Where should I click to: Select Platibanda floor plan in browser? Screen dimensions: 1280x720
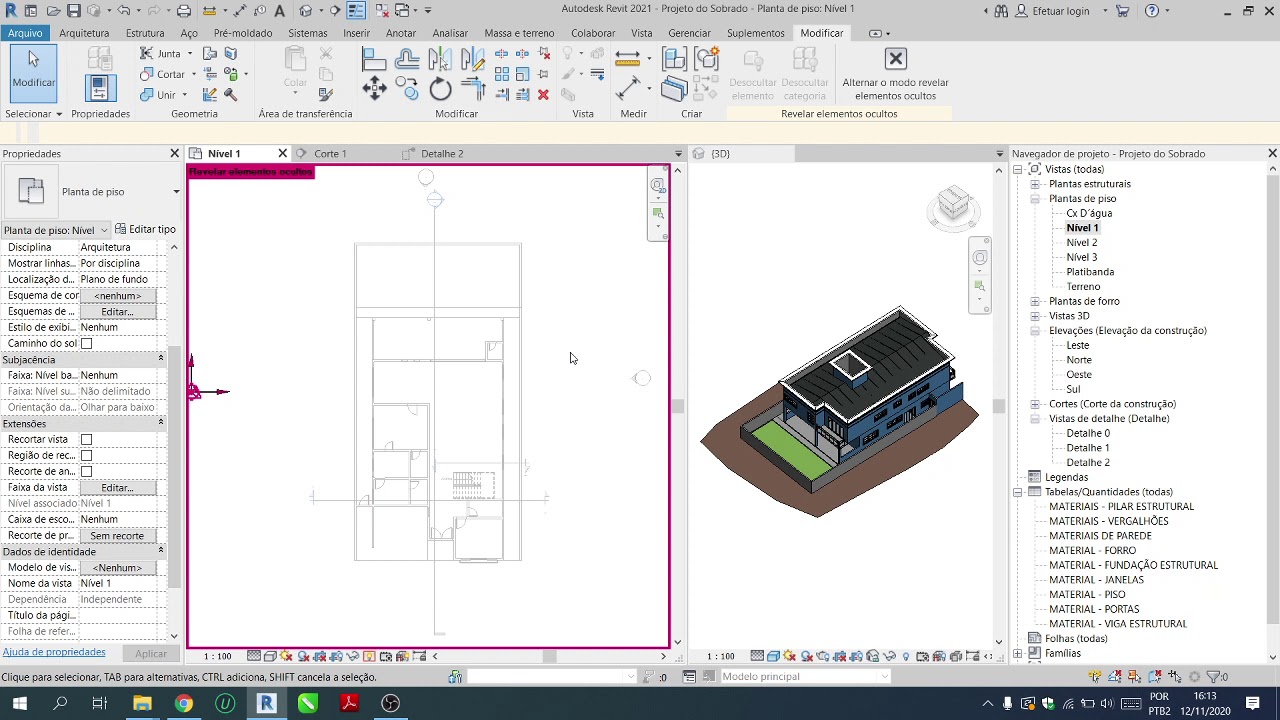pyautogui.click(x=1090, y=272)
